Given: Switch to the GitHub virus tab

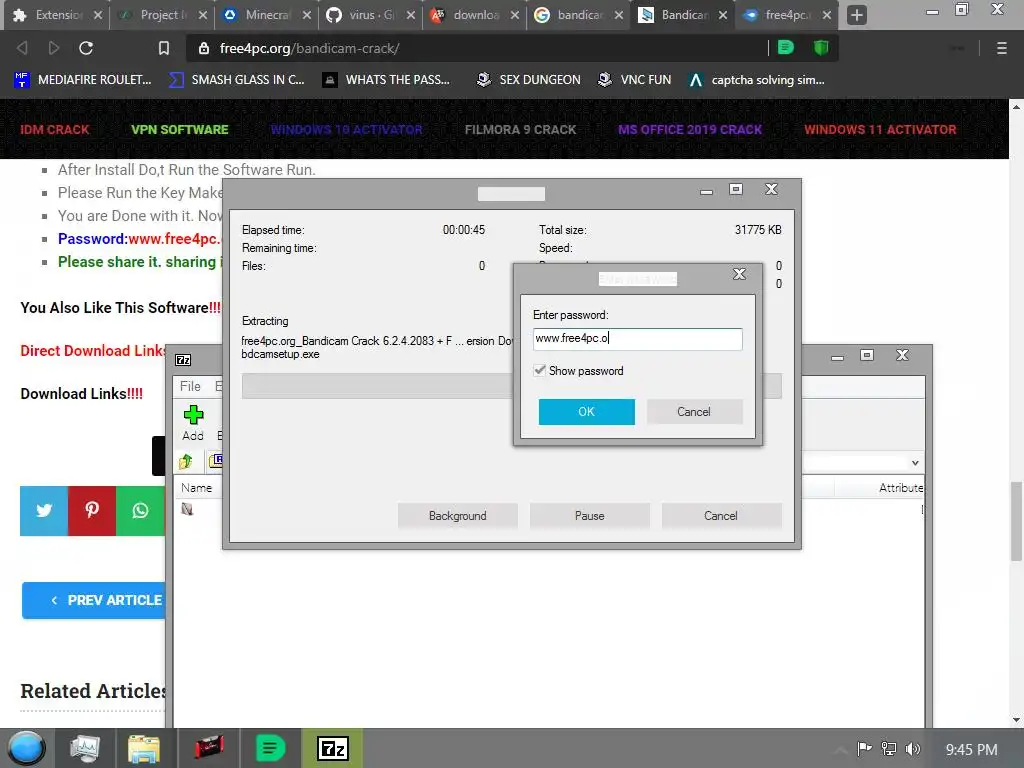Looking at the screenshot, I should 368,14.
